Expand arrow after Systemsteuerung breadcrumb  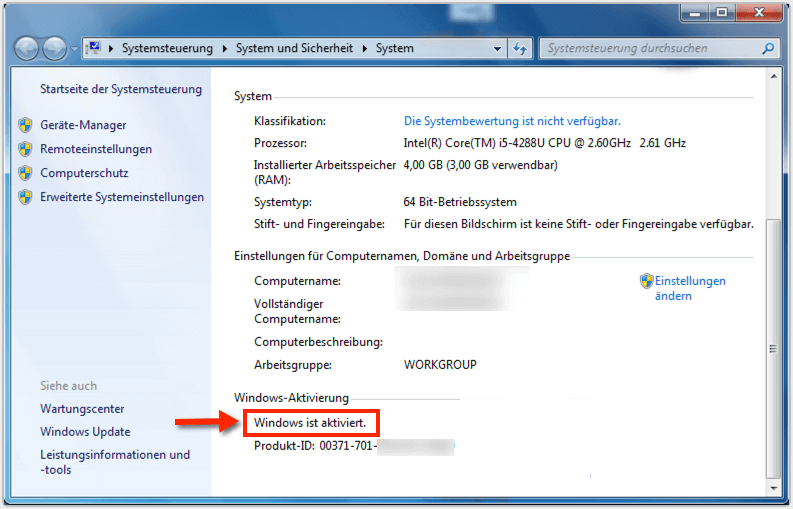point(225,49)
